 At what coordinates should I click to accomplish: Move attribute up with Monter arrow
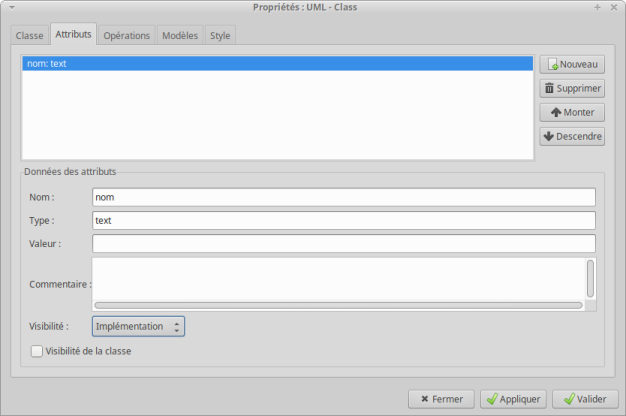[x=572, y=112]
